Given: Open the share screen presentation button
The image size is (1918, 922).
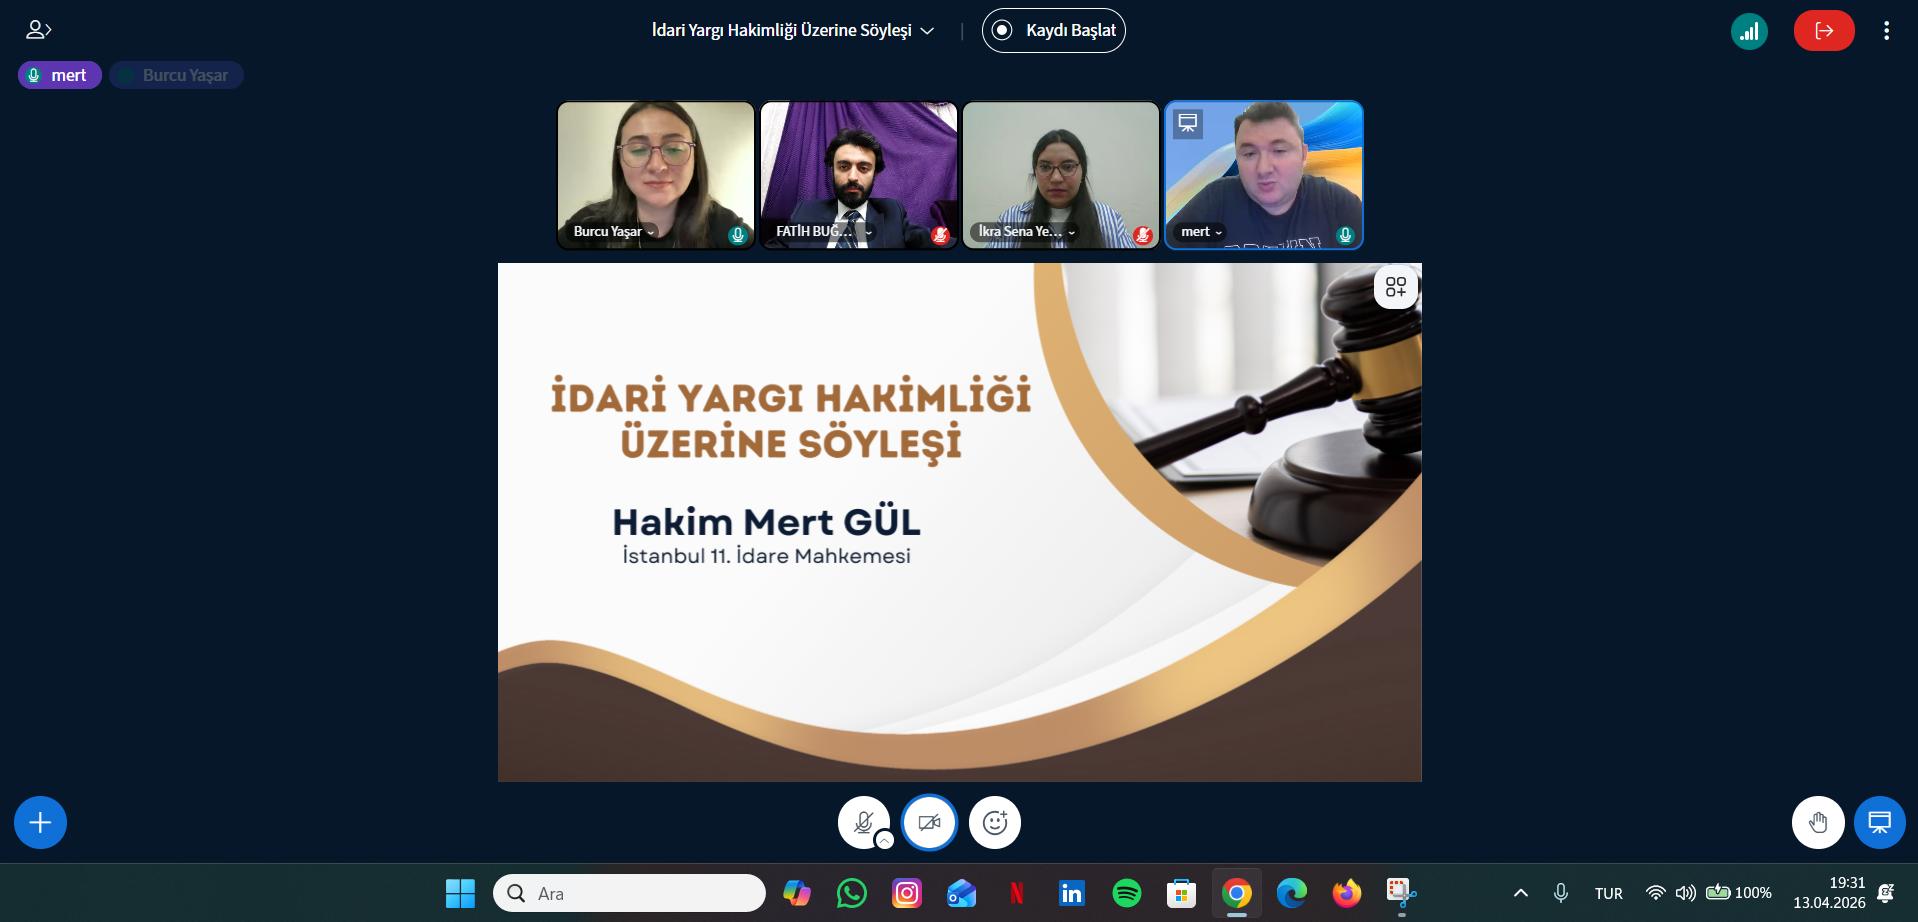Looking at the screenshot, I should [x=1879, y=822].
